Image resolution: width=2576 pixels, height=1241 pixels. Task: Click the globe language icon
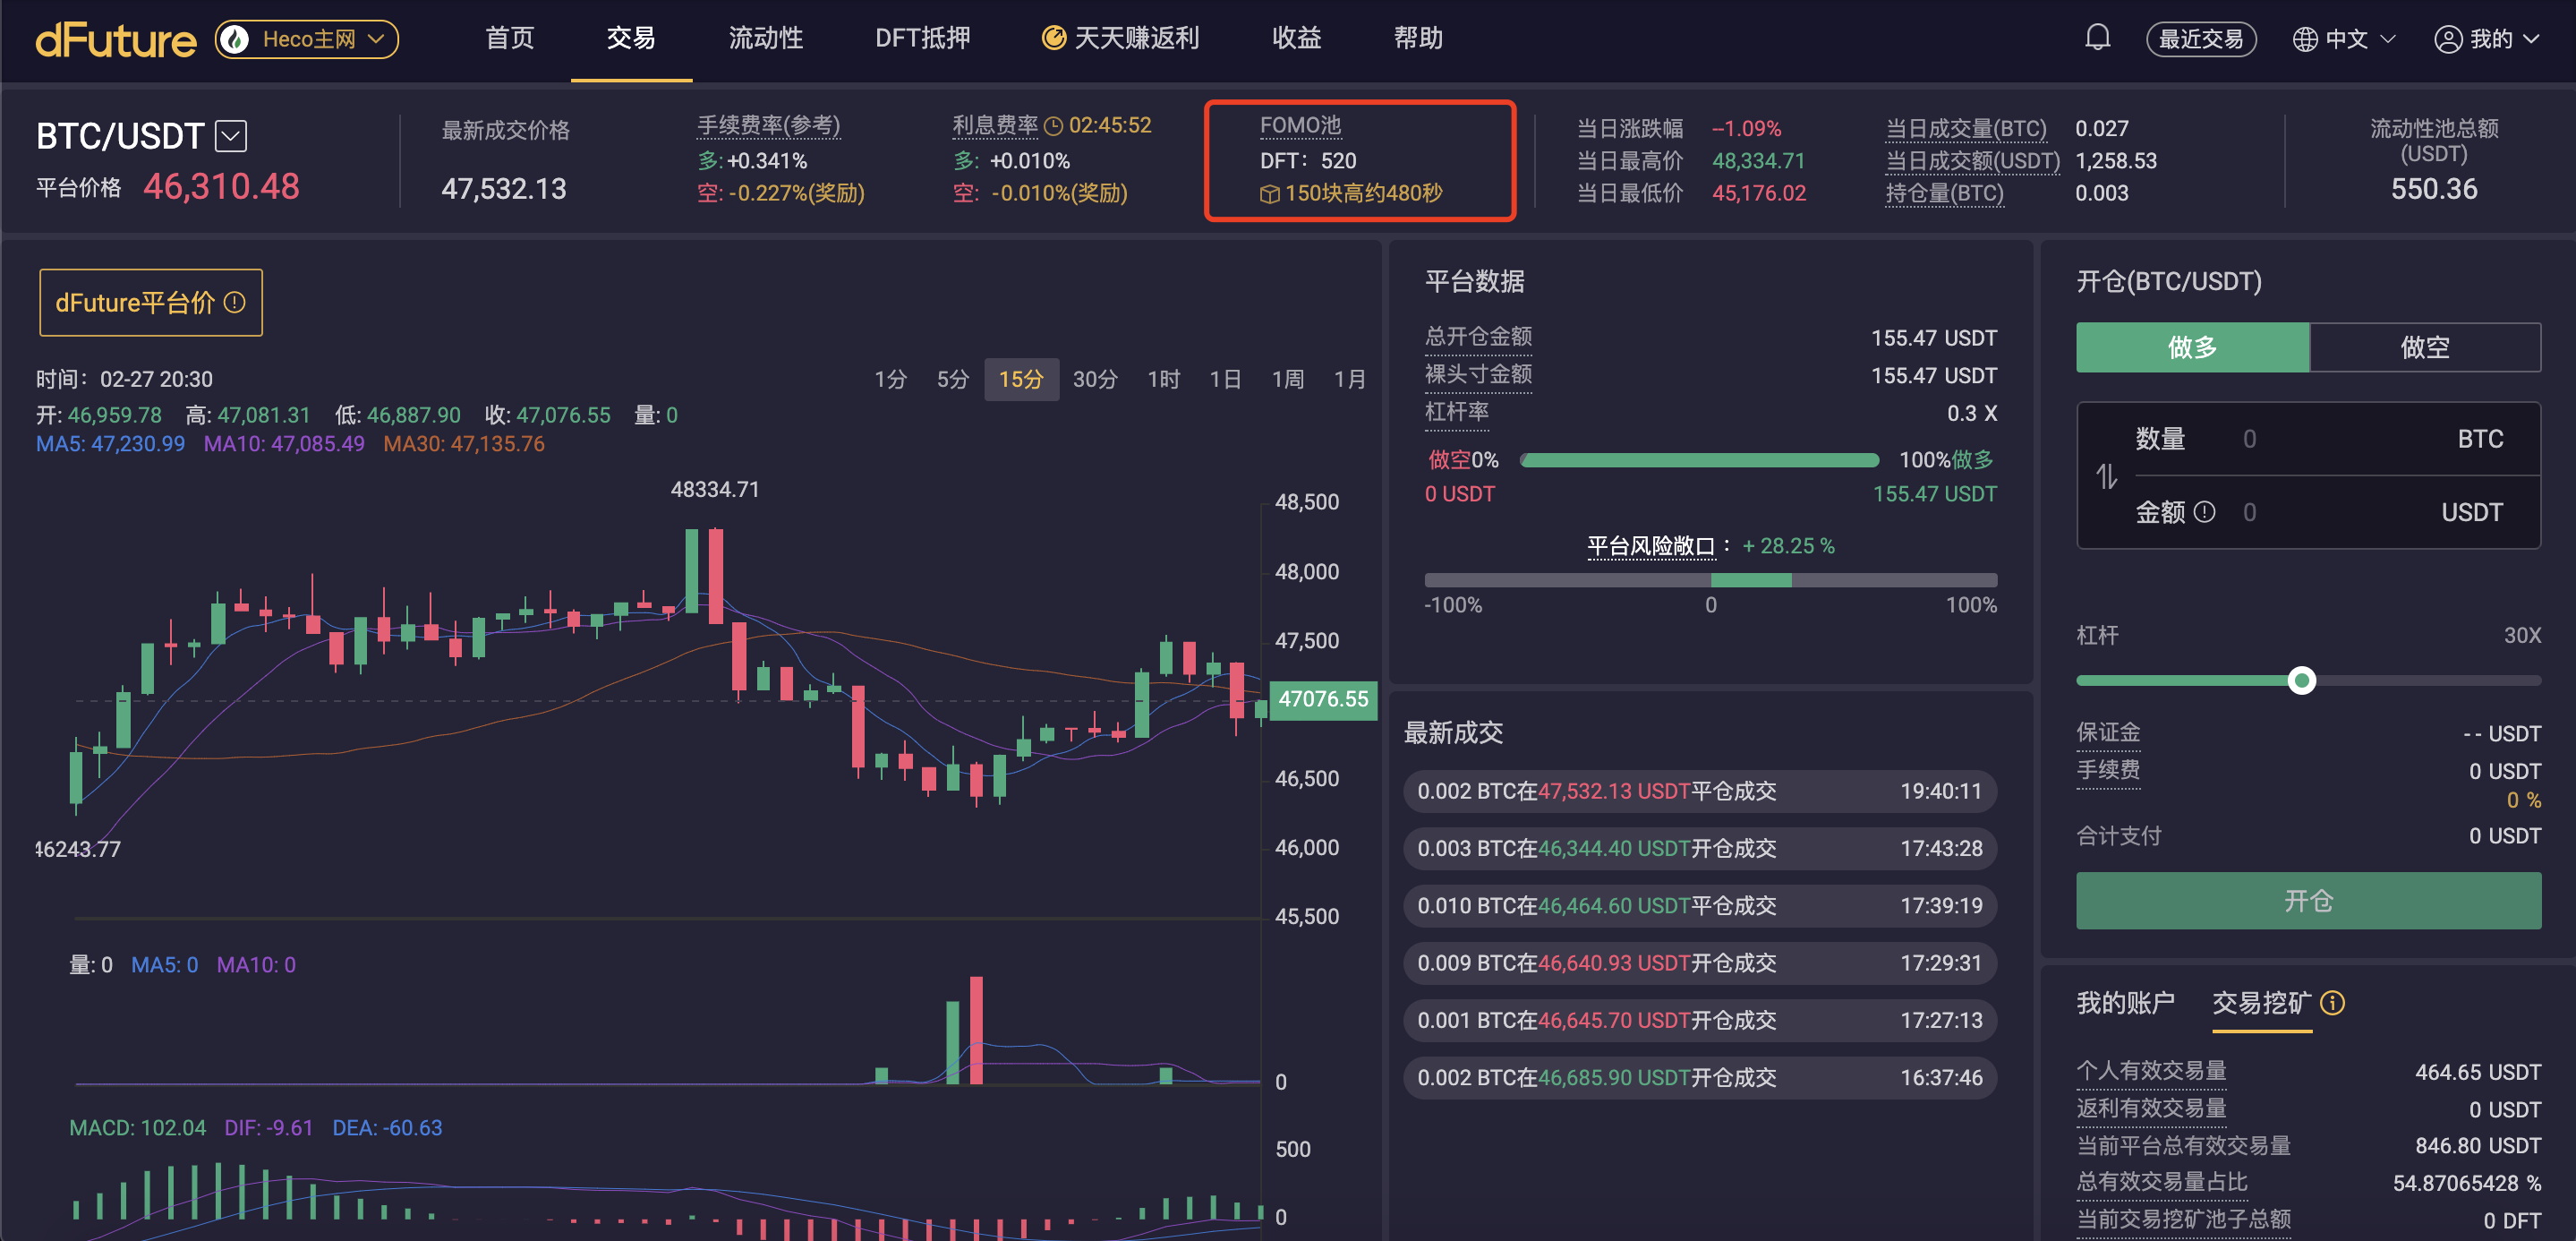click(2304, 39)
